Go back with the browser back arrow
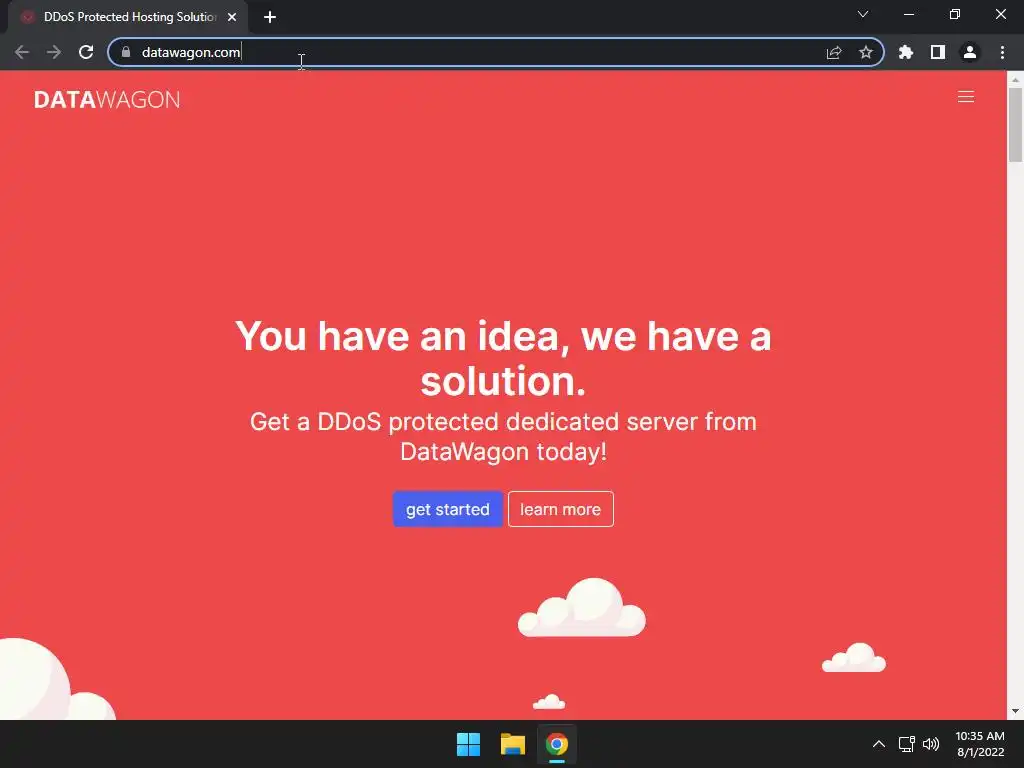This screenshot has height=768, width=1024. (22, 52)
